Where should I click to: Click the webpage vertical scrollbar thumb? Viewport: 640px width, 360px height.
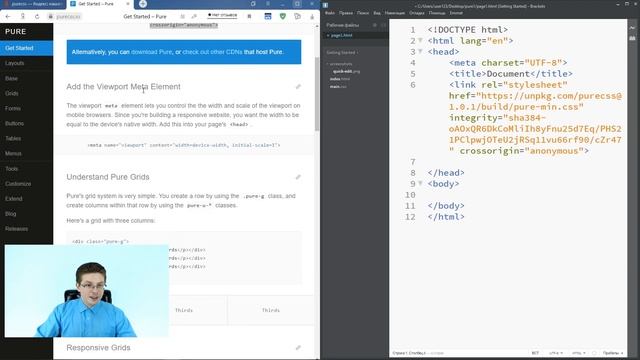coord(317,94)
